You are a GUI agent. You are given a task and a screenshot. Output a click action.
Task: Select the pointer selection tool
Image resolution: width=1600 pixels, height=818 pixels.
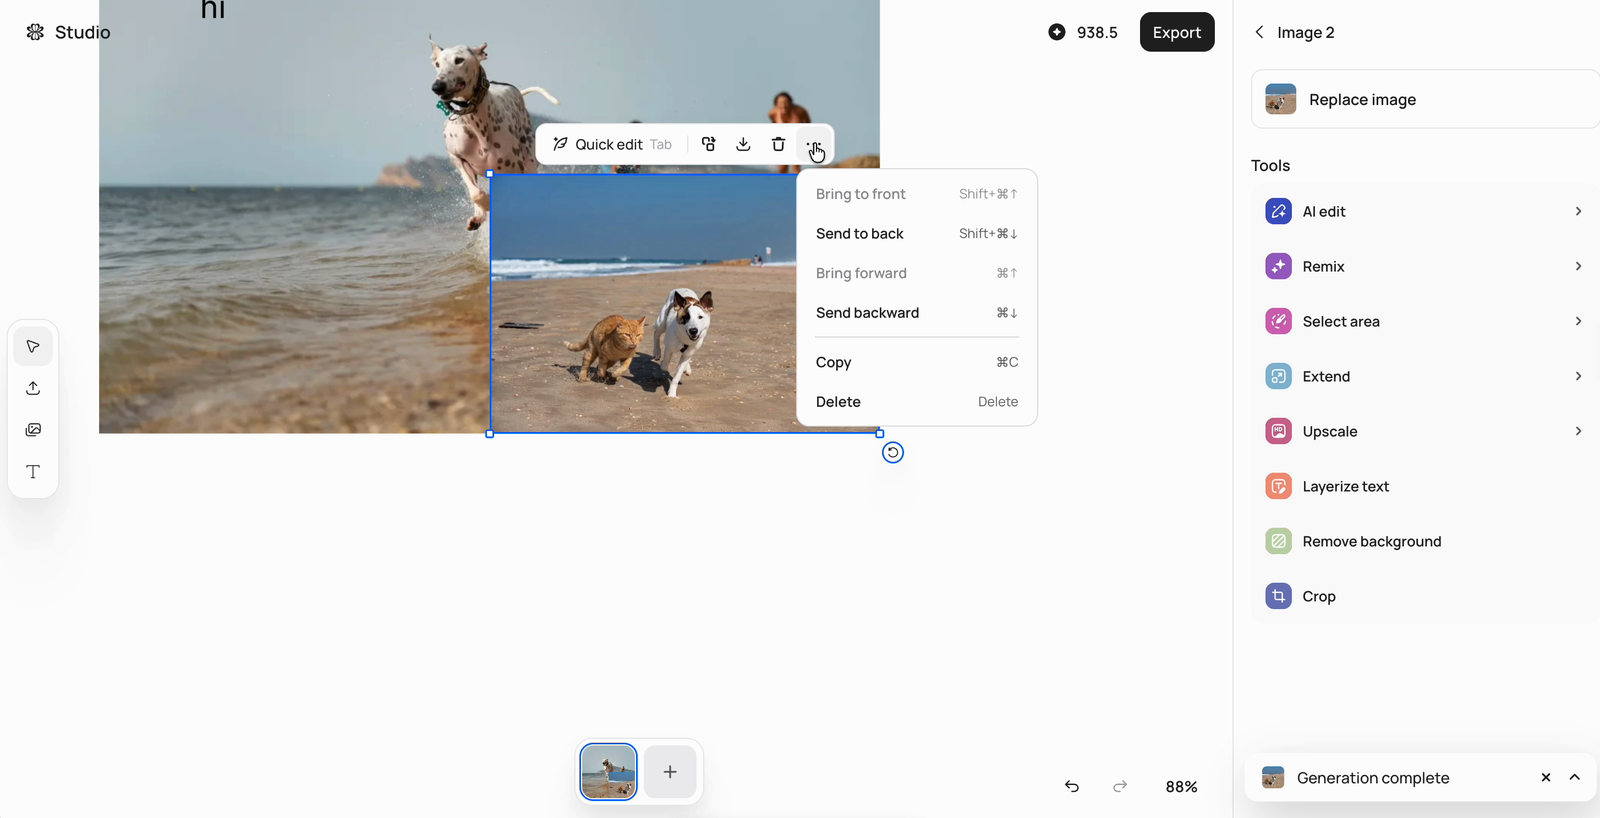tap(33, 347)
